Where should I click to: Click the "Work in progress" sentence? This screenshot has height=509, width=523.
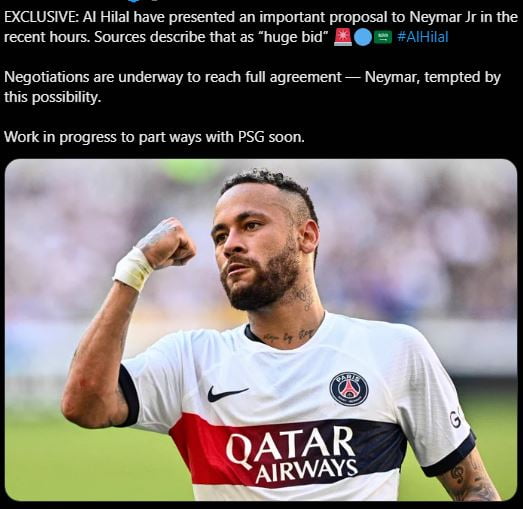coord(154,137)
